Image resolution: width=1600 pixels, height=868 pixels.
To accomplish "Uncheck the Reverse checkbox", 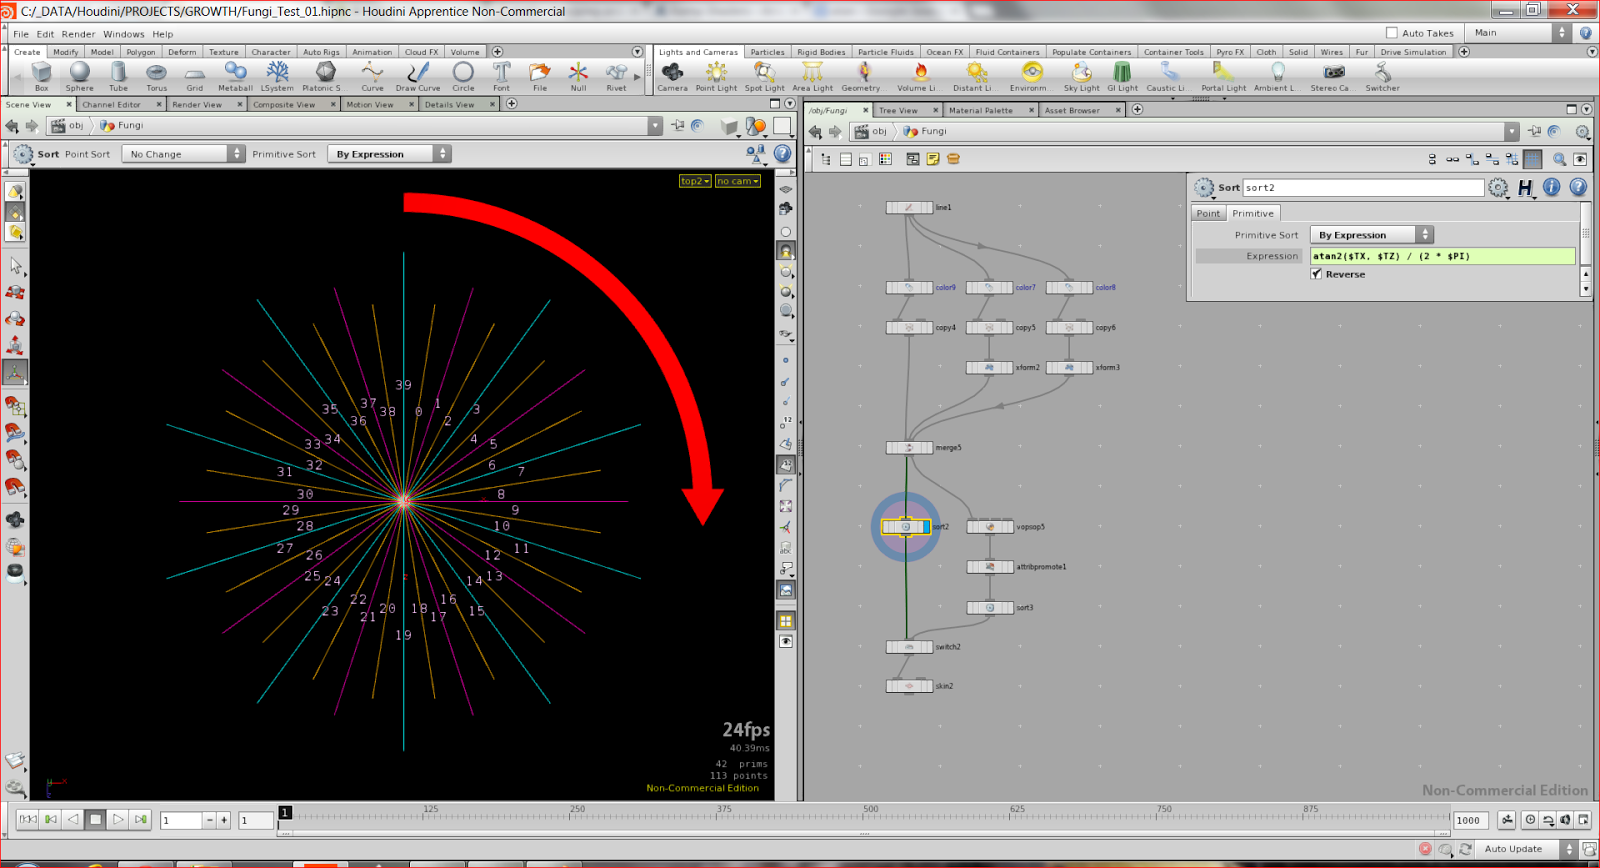I will (1316, 274).
